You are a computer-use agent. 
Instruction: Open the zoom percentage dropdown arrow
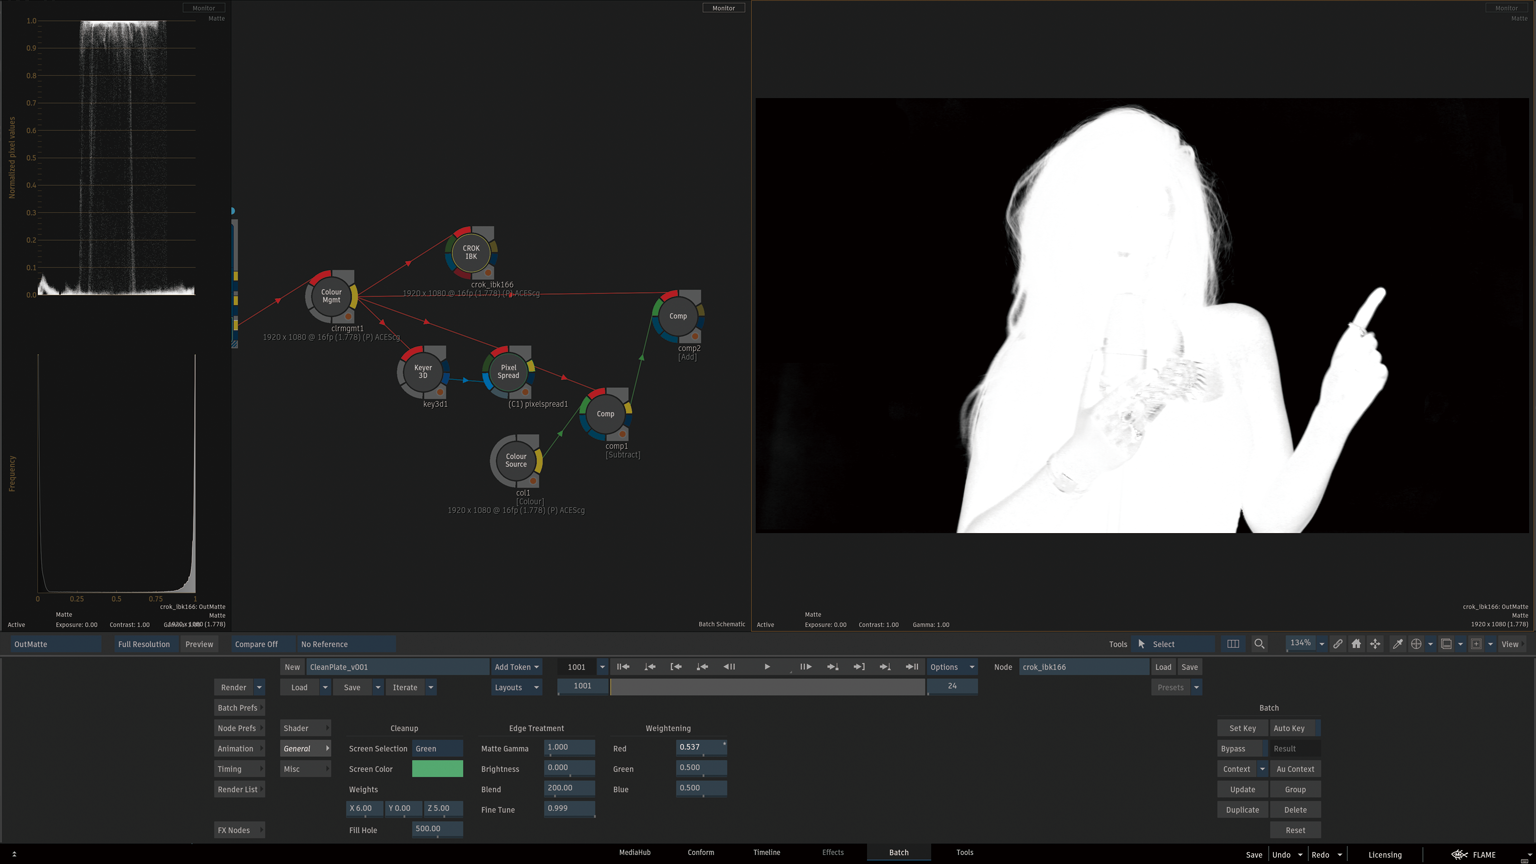1321,644
